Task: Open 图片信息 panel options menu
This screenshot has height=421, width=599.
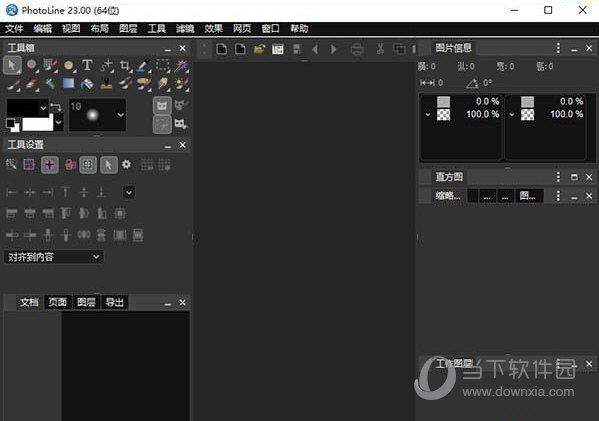Action: pyautogui.click(x=558, y=48)
